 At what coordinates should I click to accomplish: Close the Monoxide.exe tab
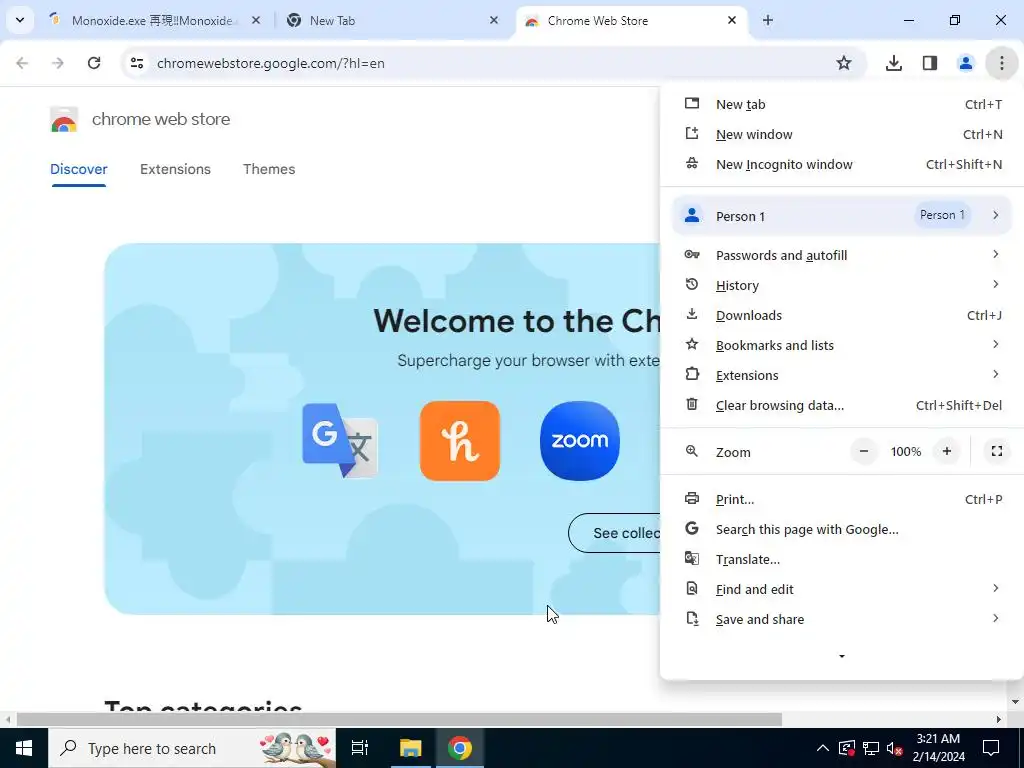click(256, 20)
